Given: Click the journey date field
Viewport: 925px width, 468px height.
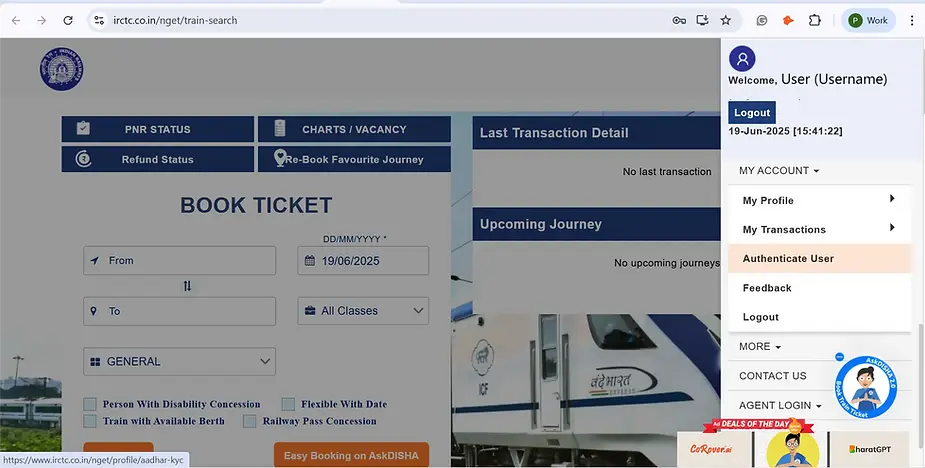Looking at the screenshot, I should point(363,260).
